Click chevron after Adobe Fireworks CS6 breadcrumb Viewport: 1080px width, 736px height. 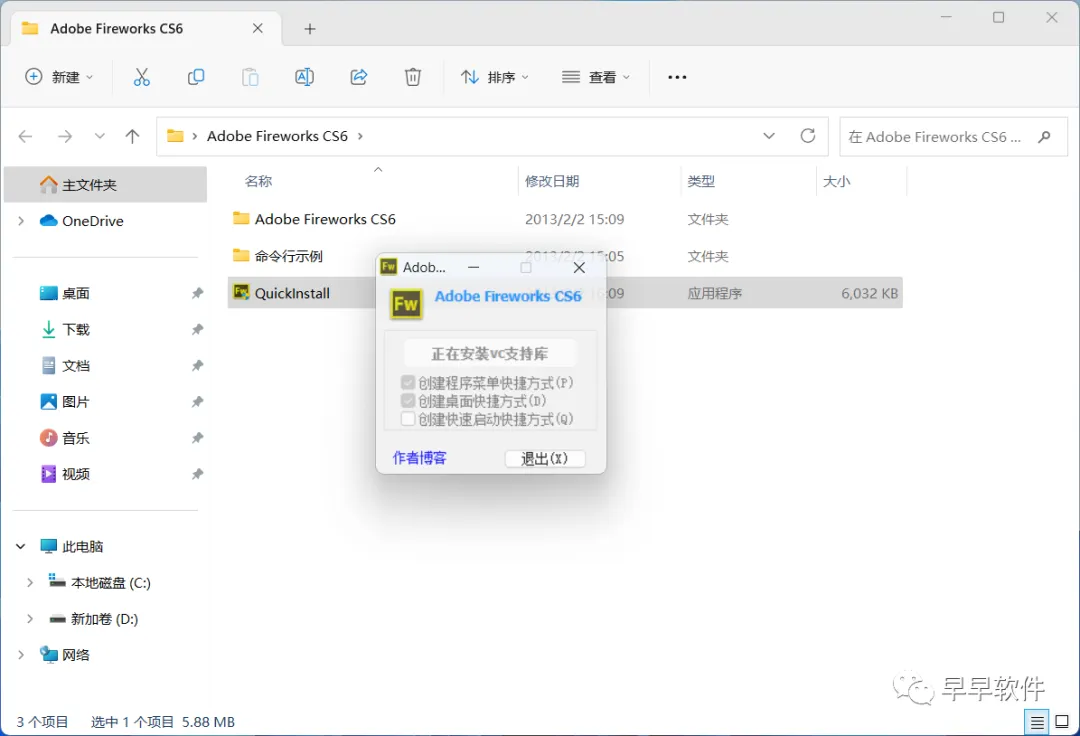pos(360,136)
